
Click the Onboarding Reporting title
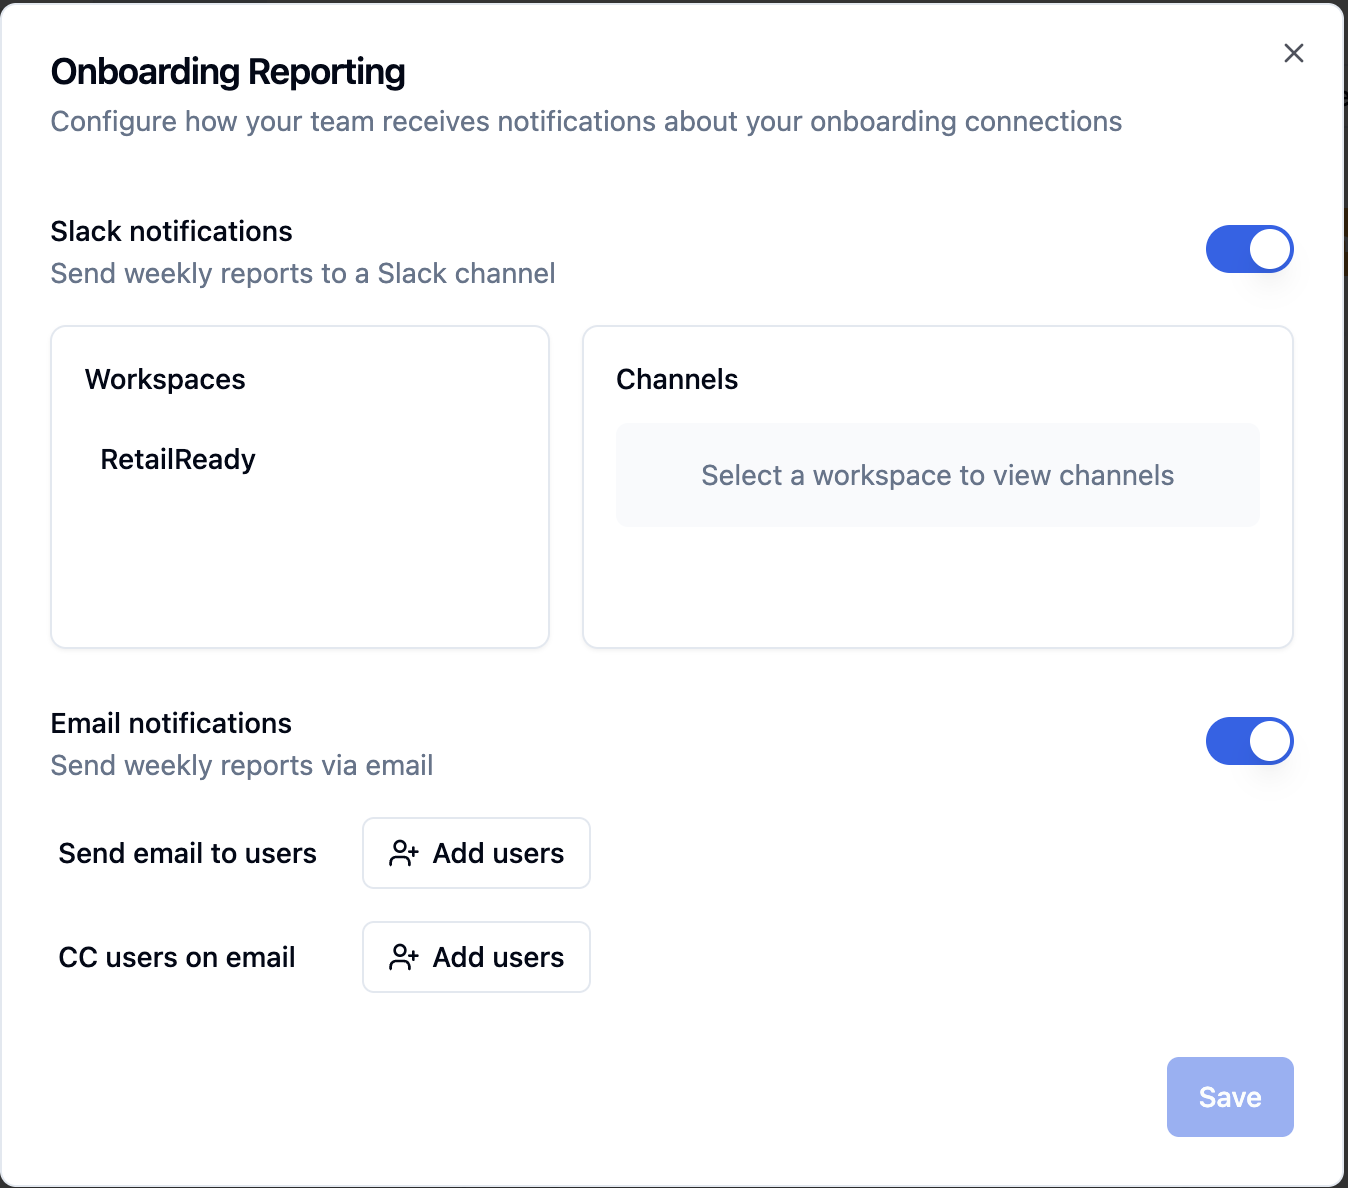pos(228,72)
